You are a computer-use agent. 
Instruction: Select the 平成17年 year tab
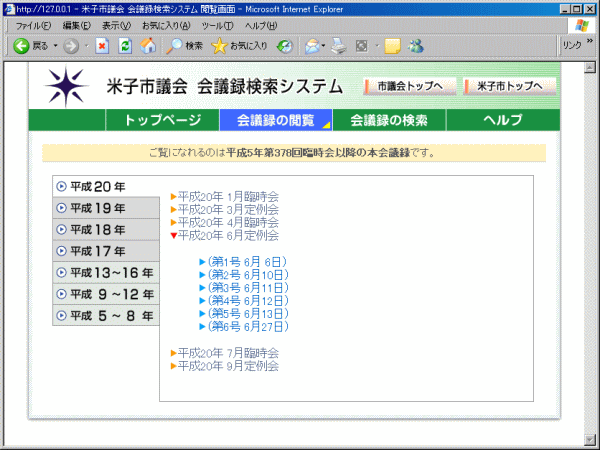(106, 251)
